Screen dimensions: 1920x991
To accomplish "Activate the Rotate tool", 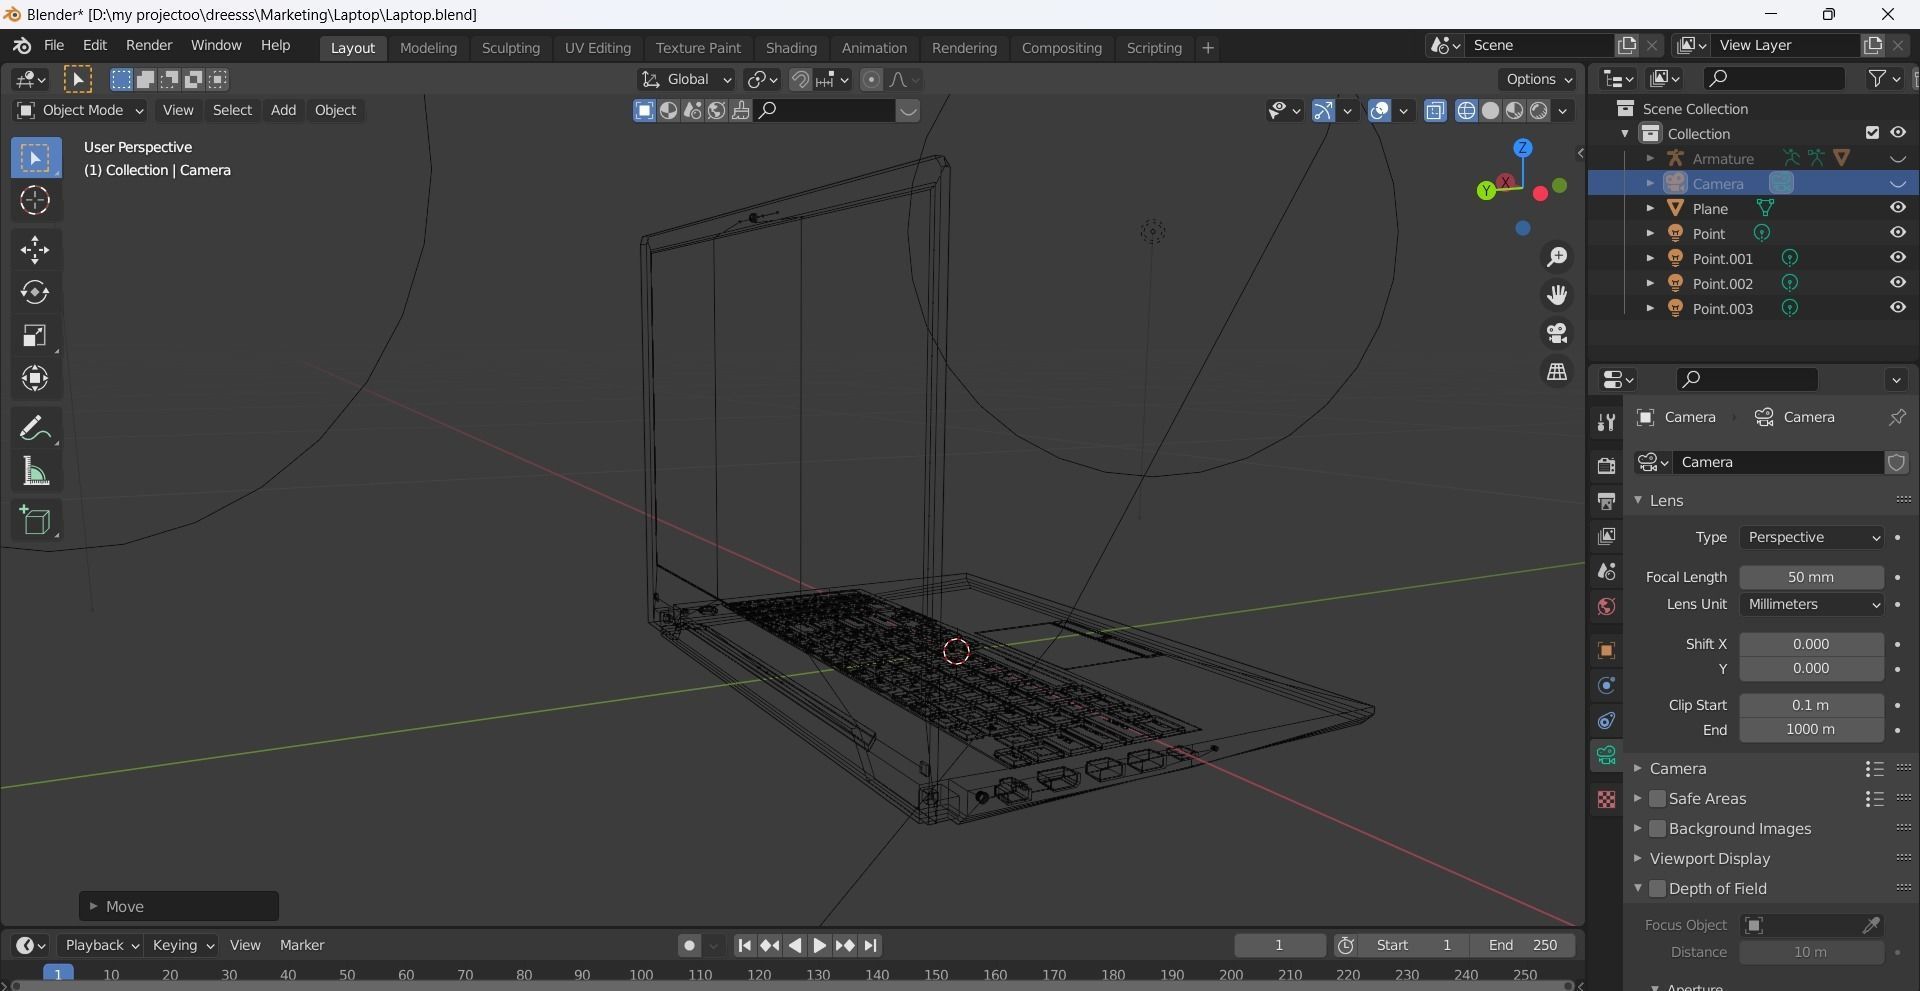I will [x=35, y=293].
